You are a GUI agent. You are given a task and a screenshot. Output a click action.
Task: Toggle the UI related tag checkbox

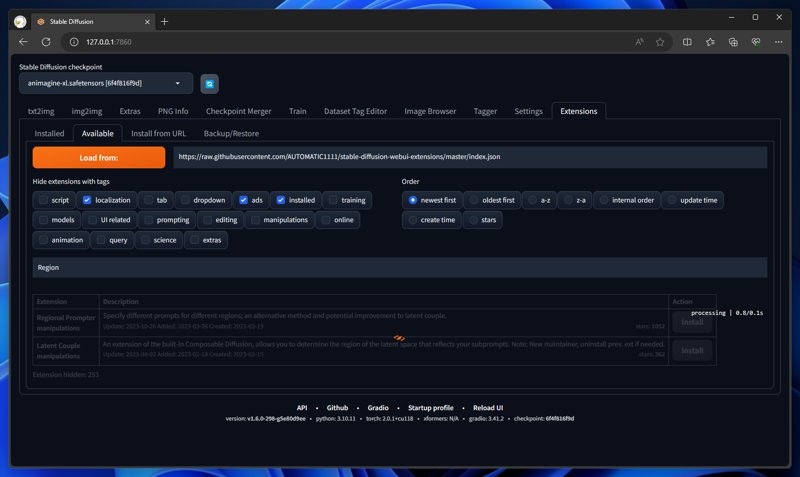point(92,220)
